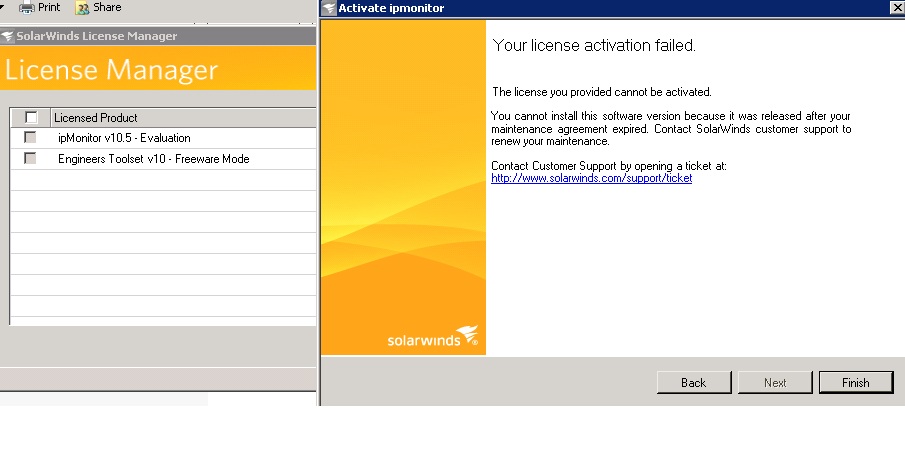Screen dimensions: 905x460
Task: Select ipMonitor v10.5 - Evaluation row text
Action: (x=124, y=138)
